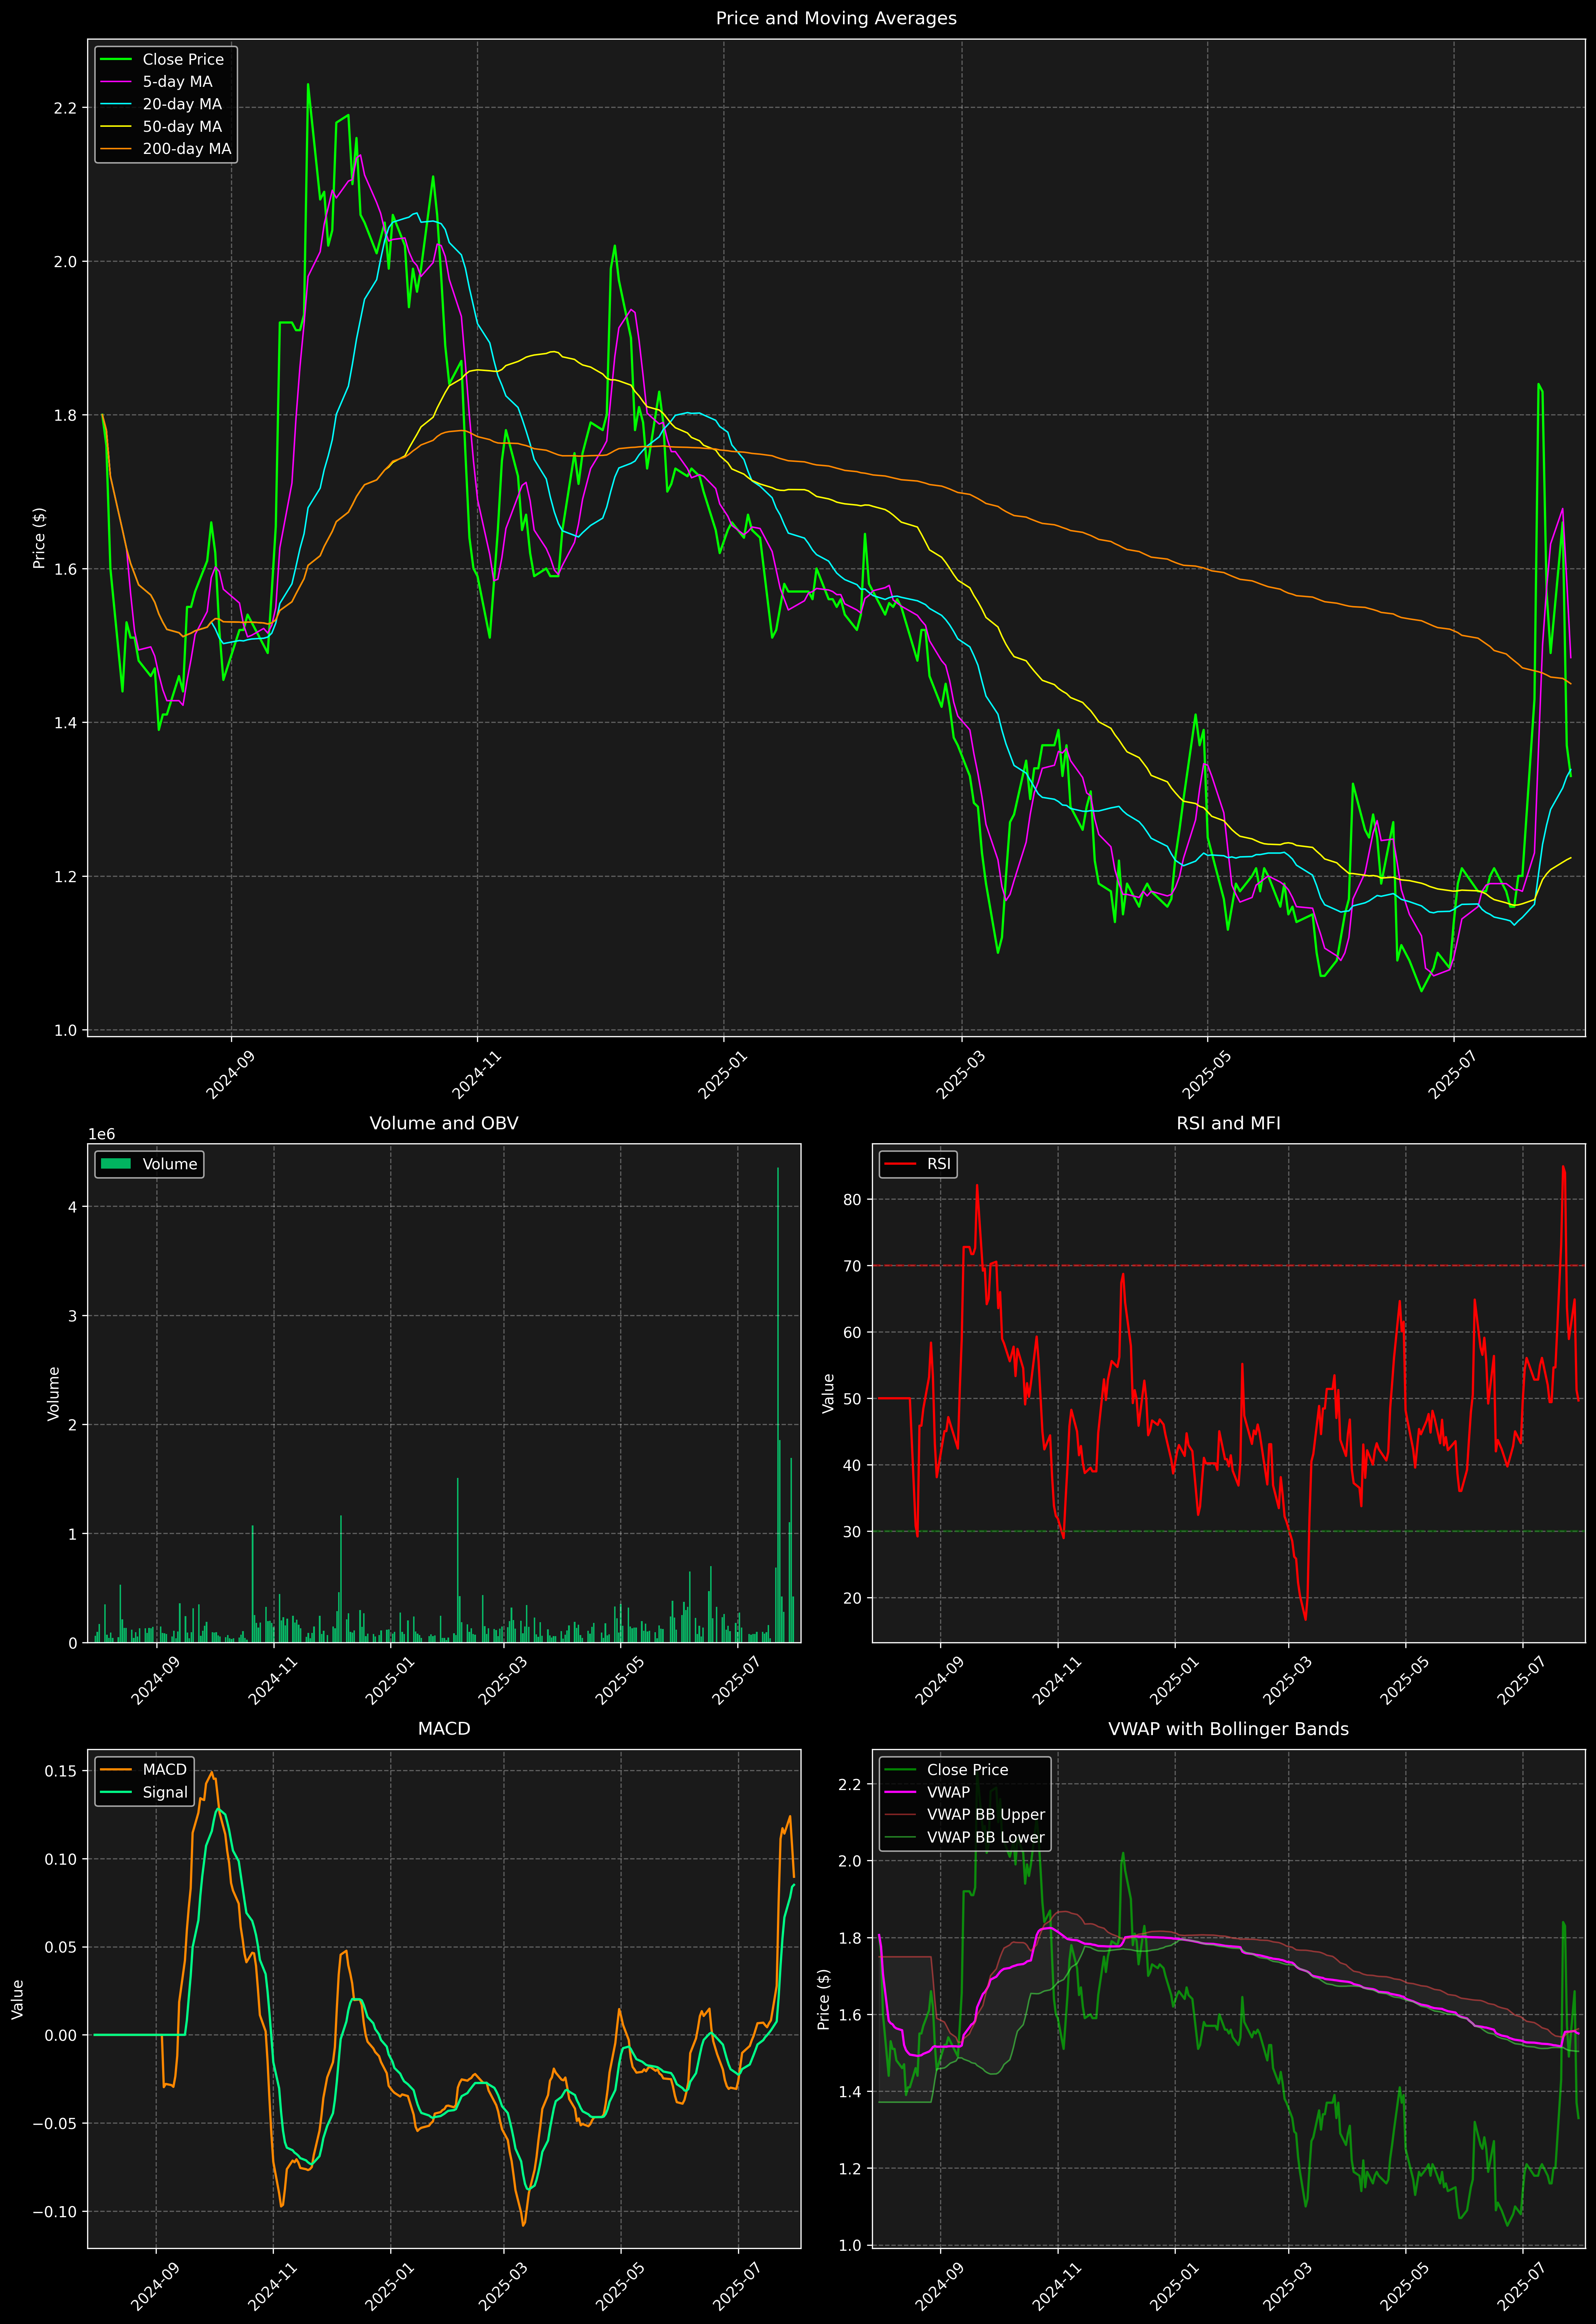
Task: Click the green Volume legend swatch
Action: point(116,1164)
